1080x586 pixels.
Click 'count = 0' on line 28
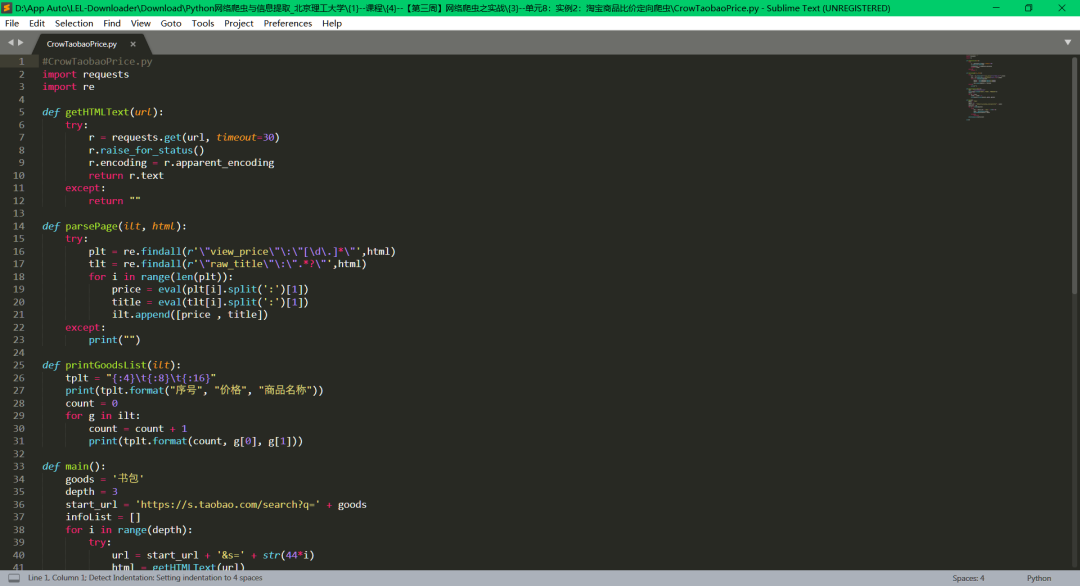(x=92, y=404)
